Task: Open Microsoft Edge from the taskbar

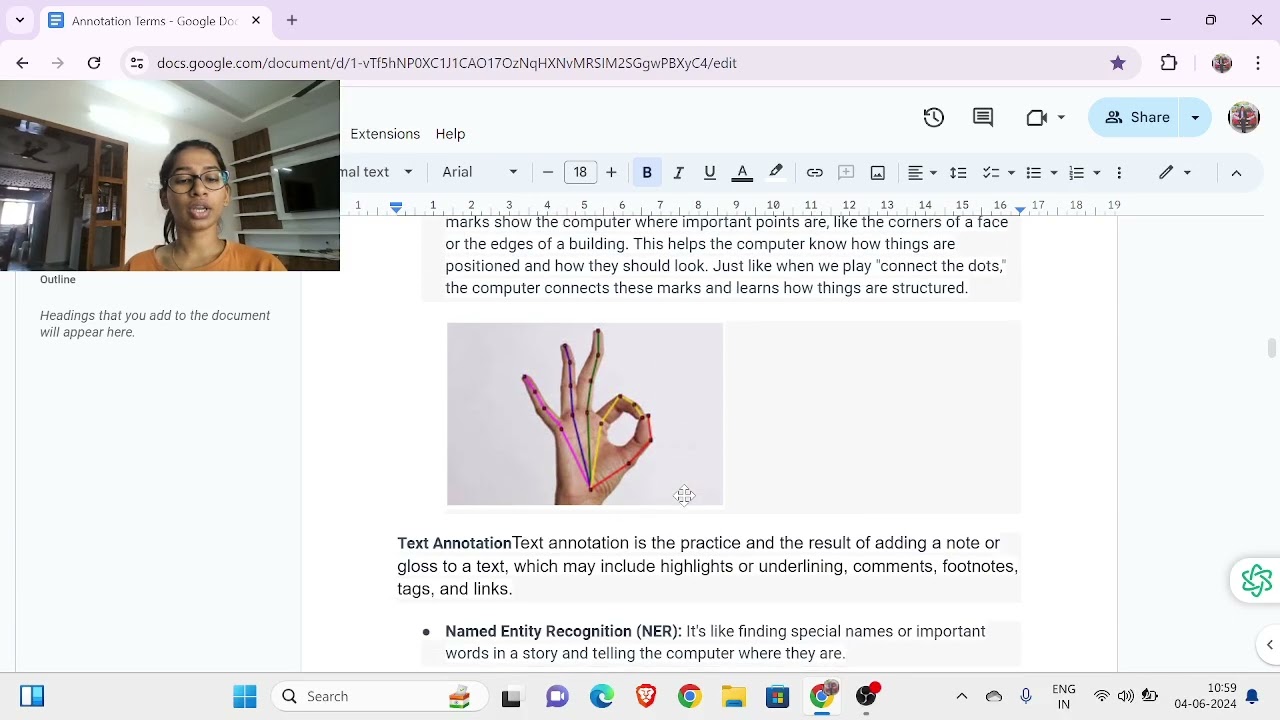Action: (x=602, y=696)
